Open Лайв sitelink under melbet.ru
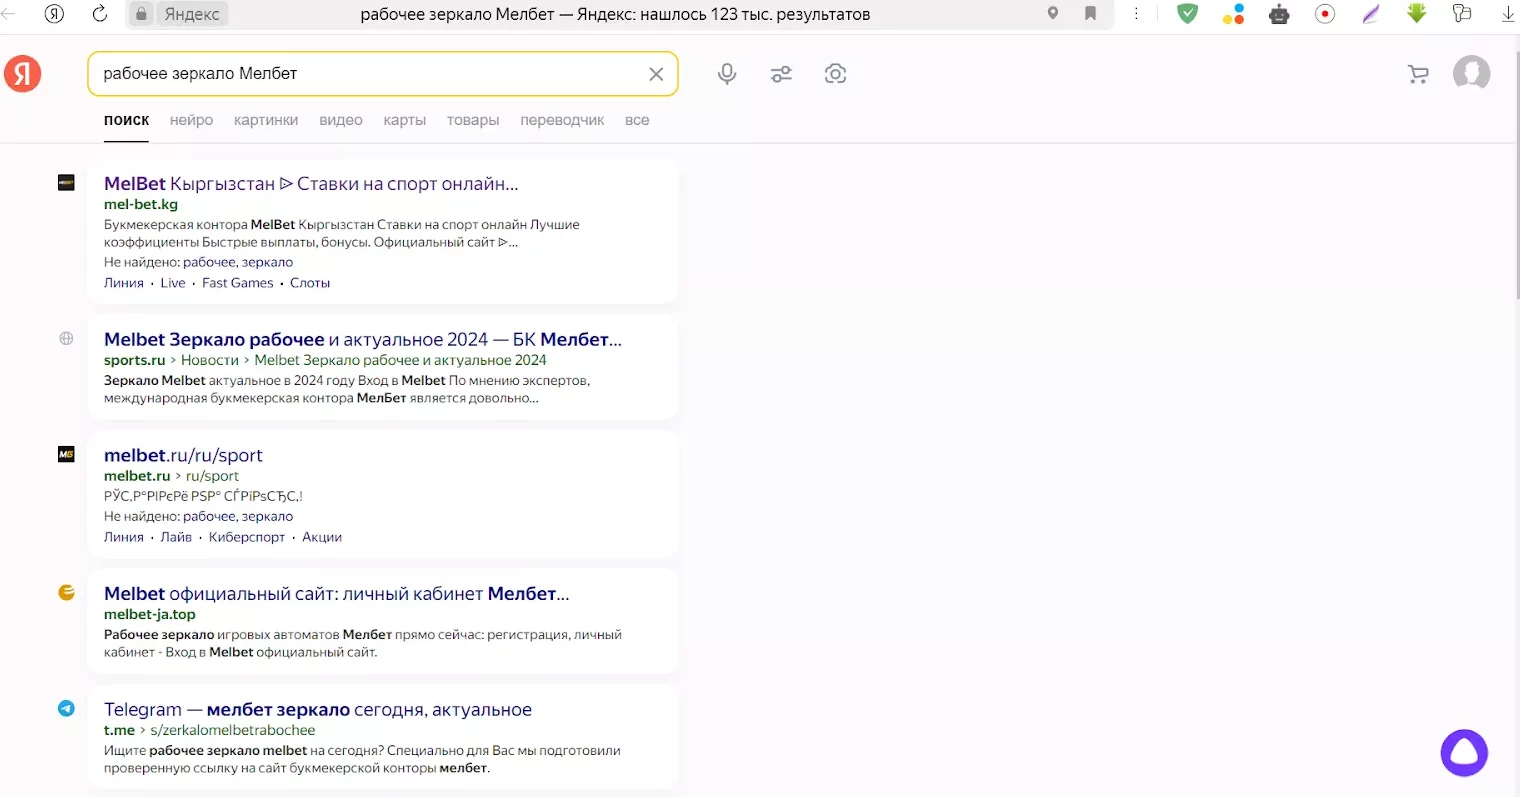Viewport: 1520px width, 797px height. 176,537
